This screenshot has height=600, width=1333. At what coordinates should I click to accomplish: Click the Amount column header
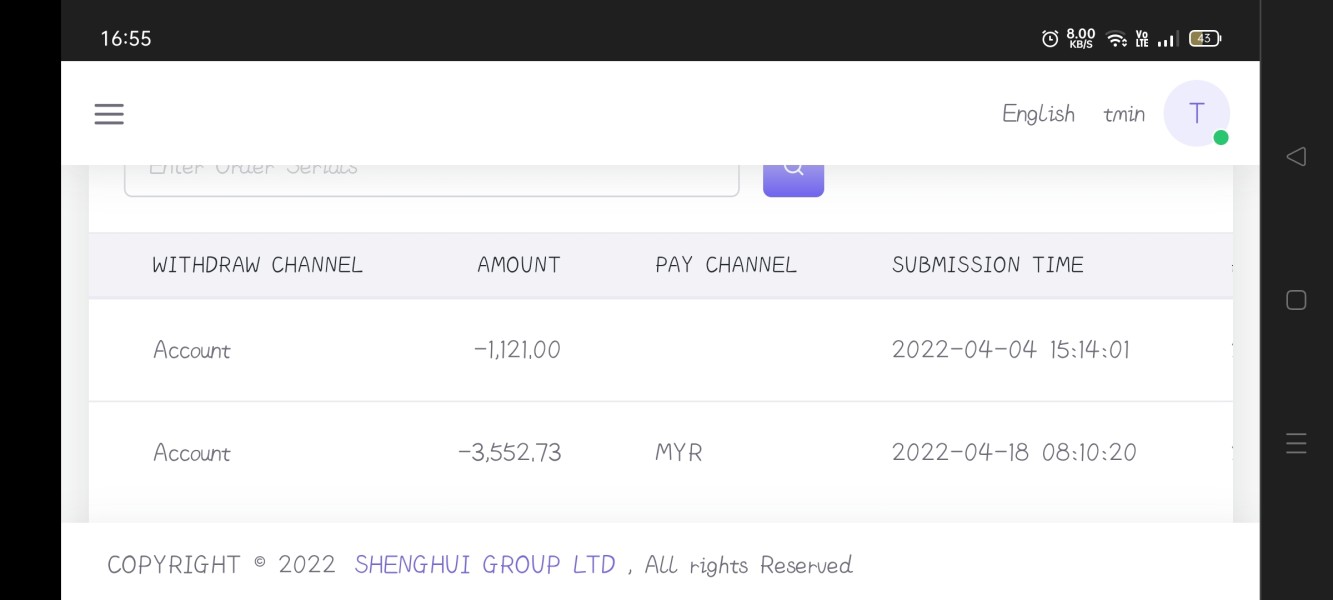pos(518,265)
